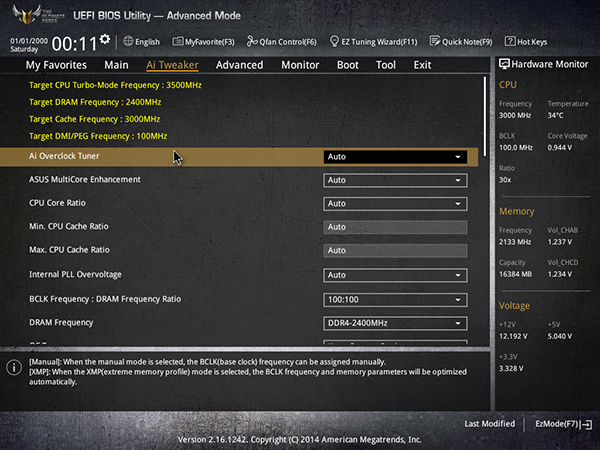Open the DRAM Frequency dropdown
This screenshot has height=450, width=600.
pos(395,323)
